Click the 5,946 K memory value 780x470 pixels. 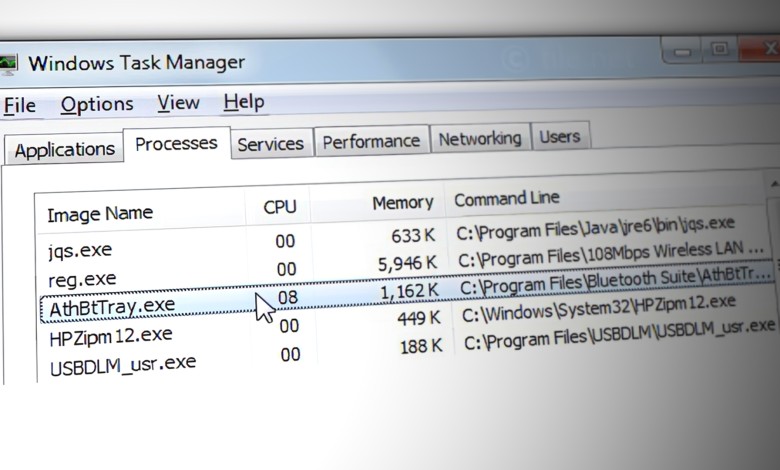tap(407, 264)
